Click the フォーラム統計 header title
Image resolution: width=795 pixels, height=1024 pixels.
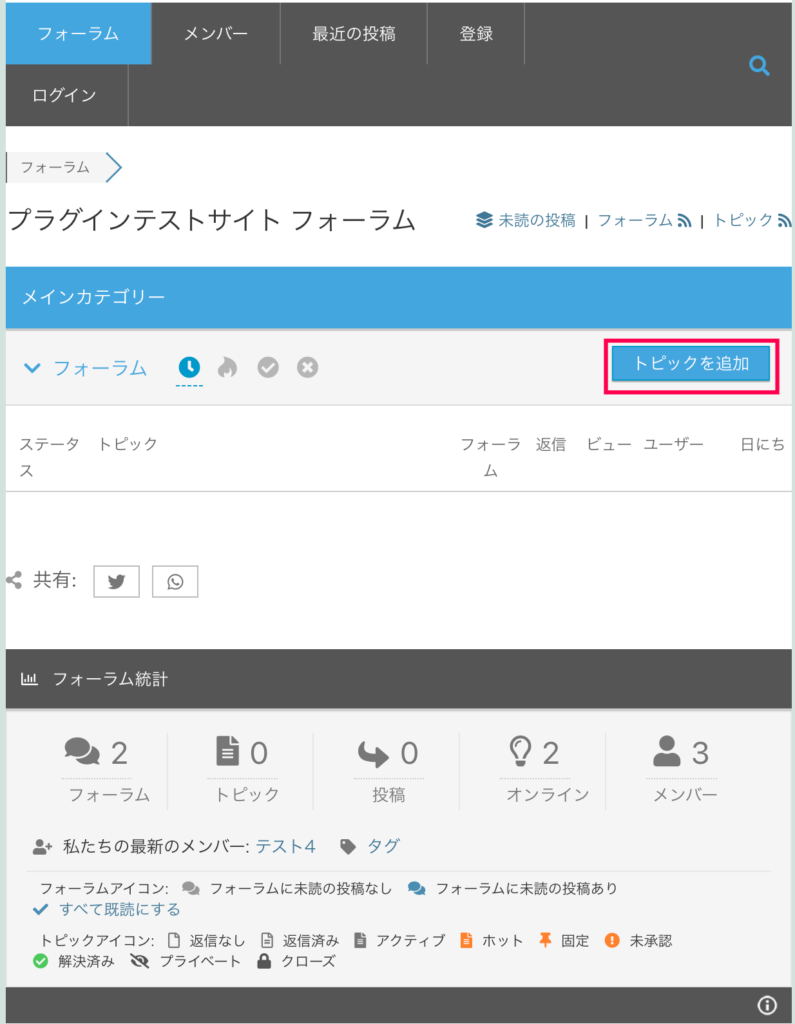pyautogui.click(x=110, y=679)
